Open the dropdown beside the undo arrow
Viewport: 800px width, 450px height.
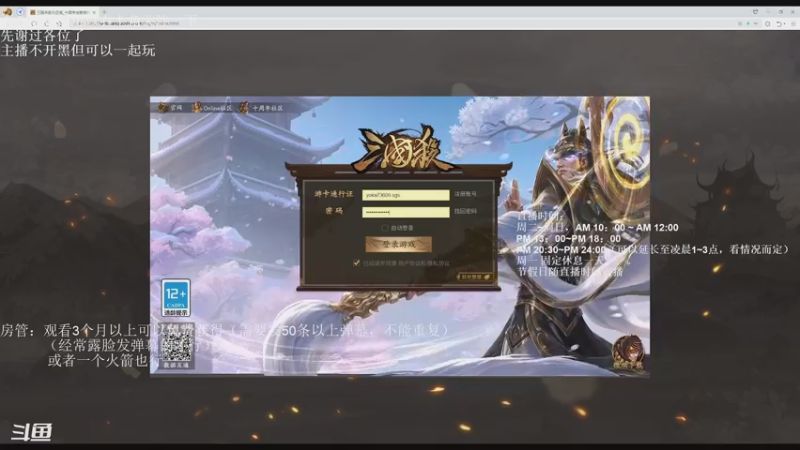tap(784, 24)
